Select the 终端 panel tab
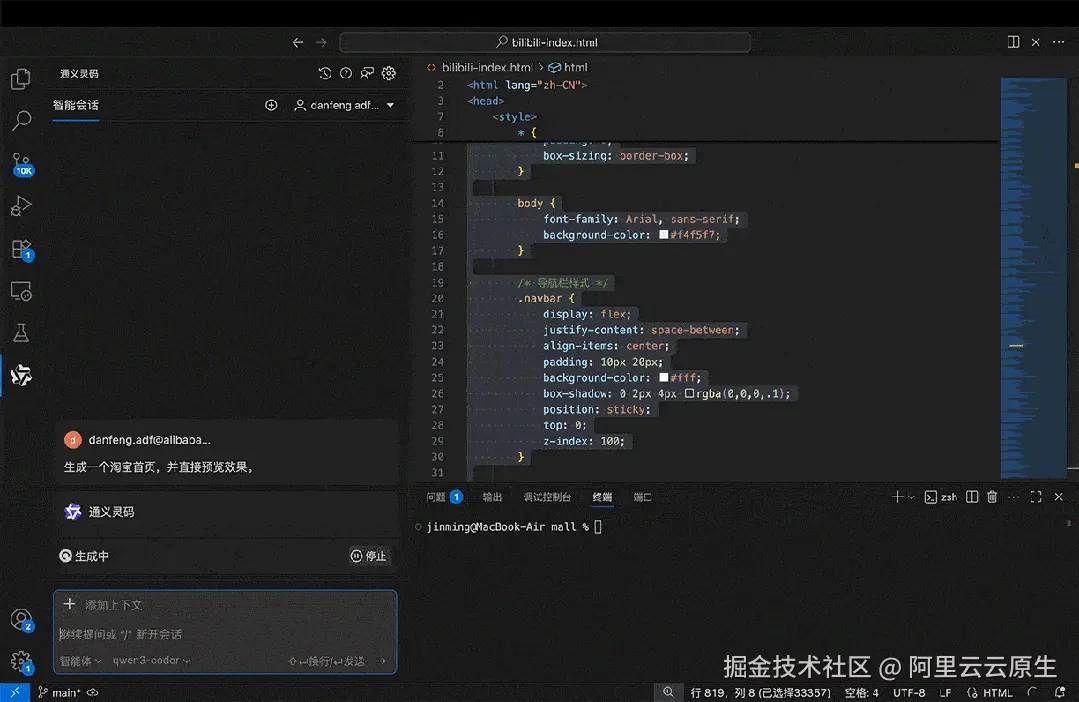The height and width of the screenshot is (702, 1079). (602, 497)
